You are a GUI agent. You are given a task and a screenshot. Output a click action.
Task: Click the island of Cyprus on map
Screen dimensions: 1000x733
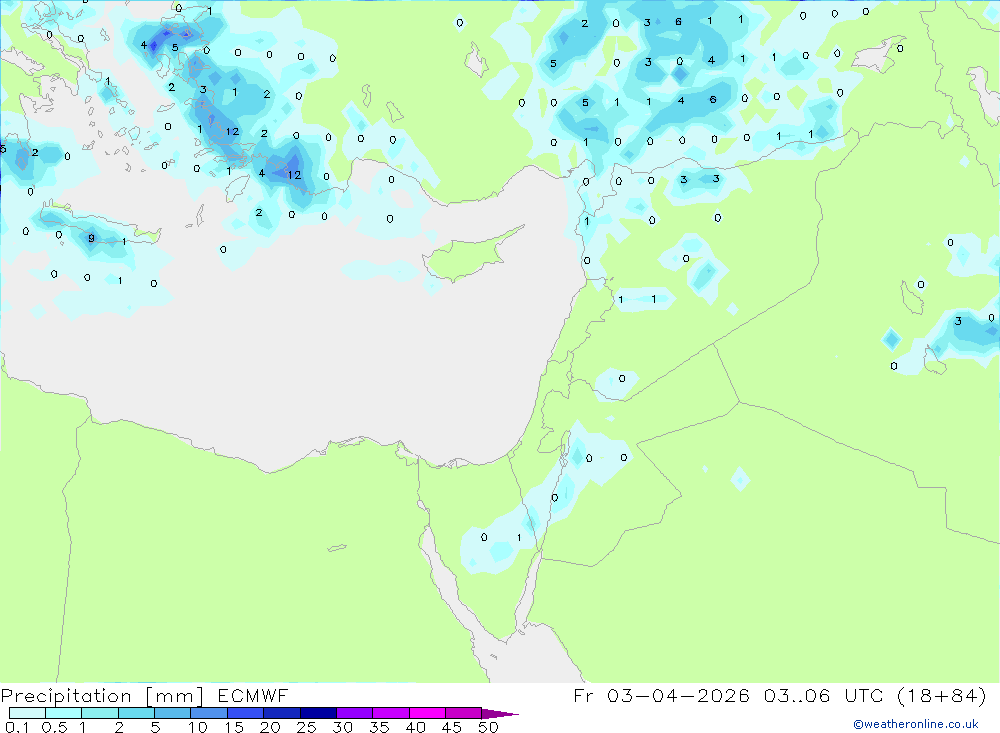469,256
